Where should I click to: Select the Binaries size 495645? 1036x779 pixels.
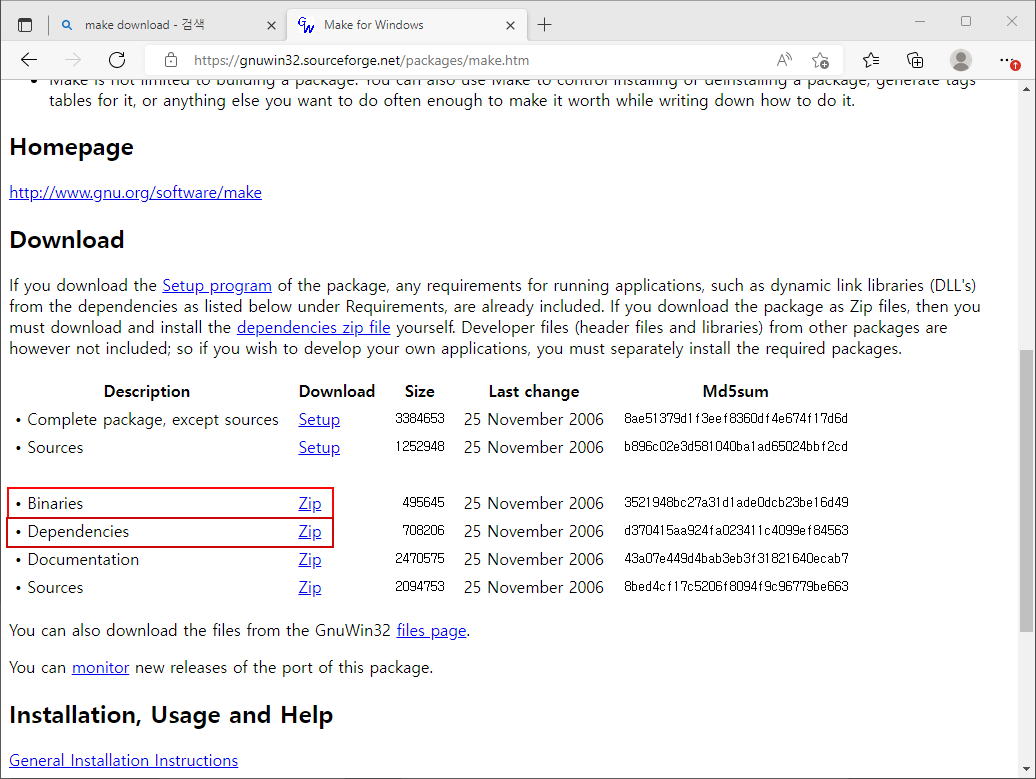click(423, 502)
